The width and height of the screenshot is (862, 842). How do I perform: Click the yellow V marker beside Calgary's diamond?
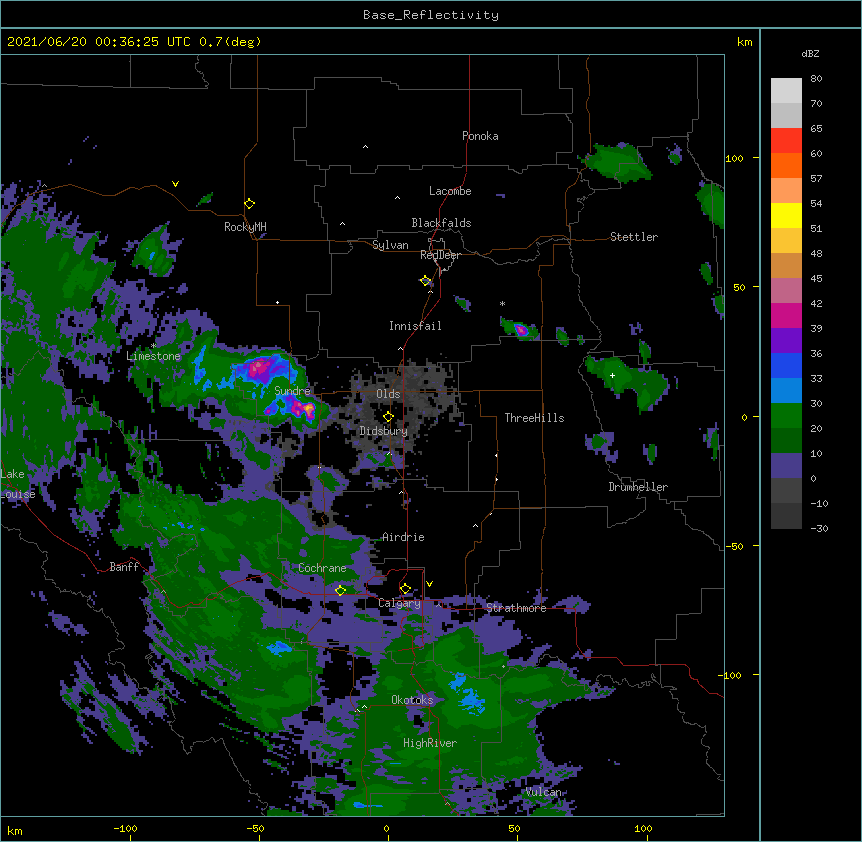[429, 584]
